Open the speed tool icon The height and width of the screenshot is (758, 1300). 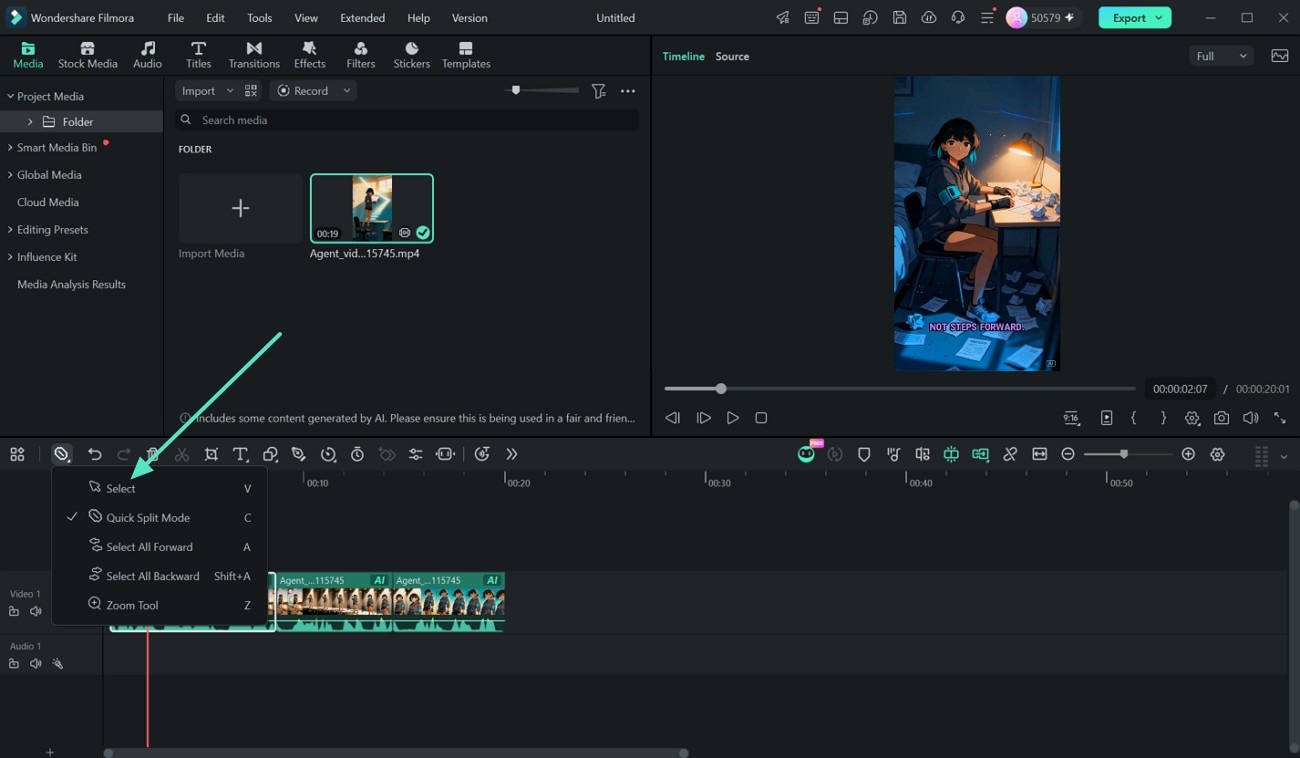328,454
